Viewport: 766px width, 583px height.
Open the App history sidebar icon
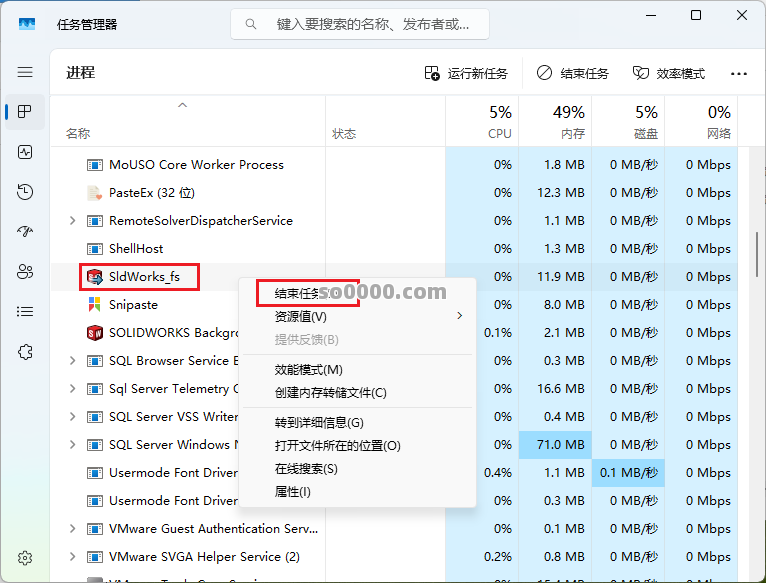pos(25,192)
